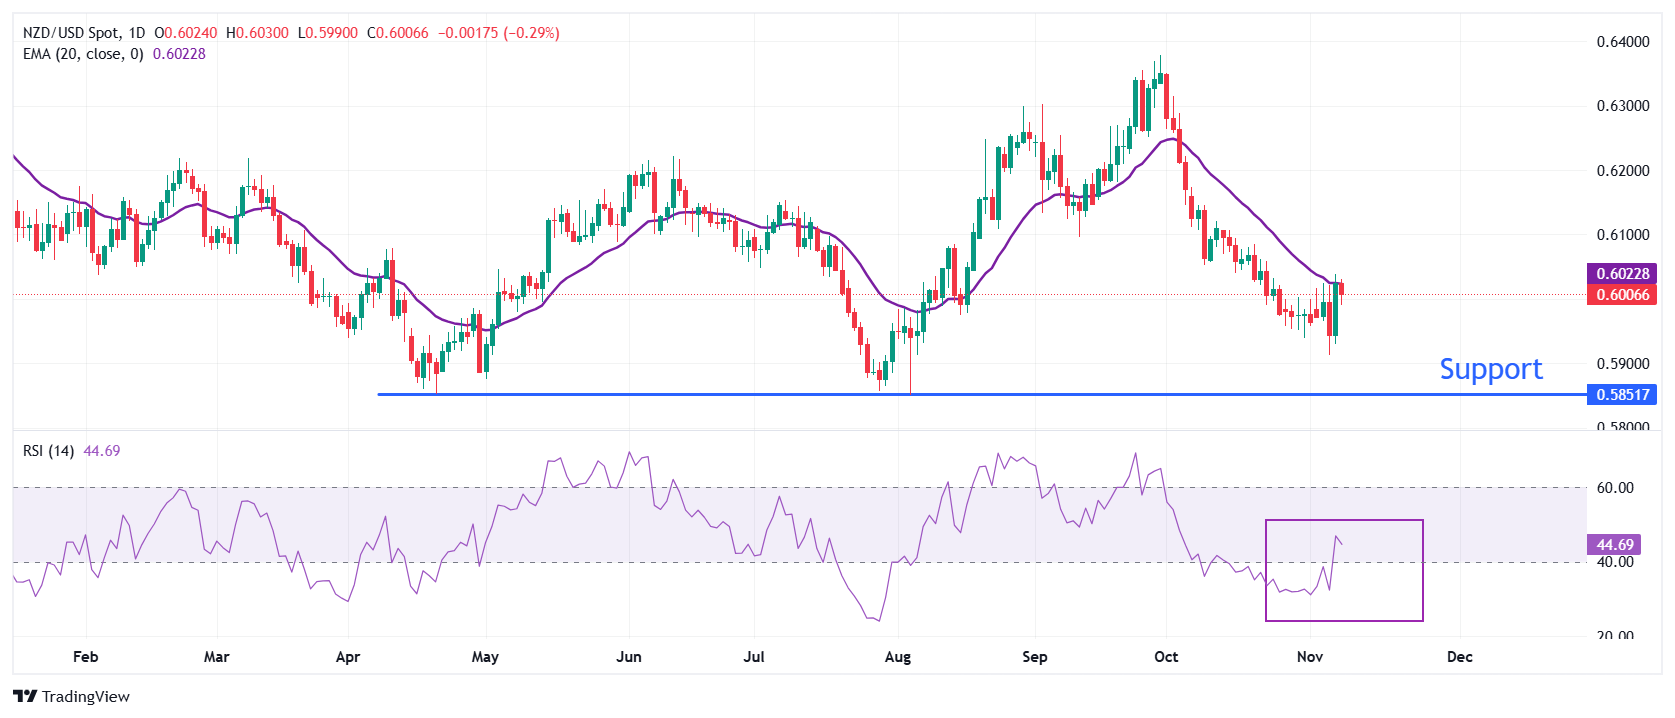Click the red current price tag 0.60066

[x=1621, y=295]
